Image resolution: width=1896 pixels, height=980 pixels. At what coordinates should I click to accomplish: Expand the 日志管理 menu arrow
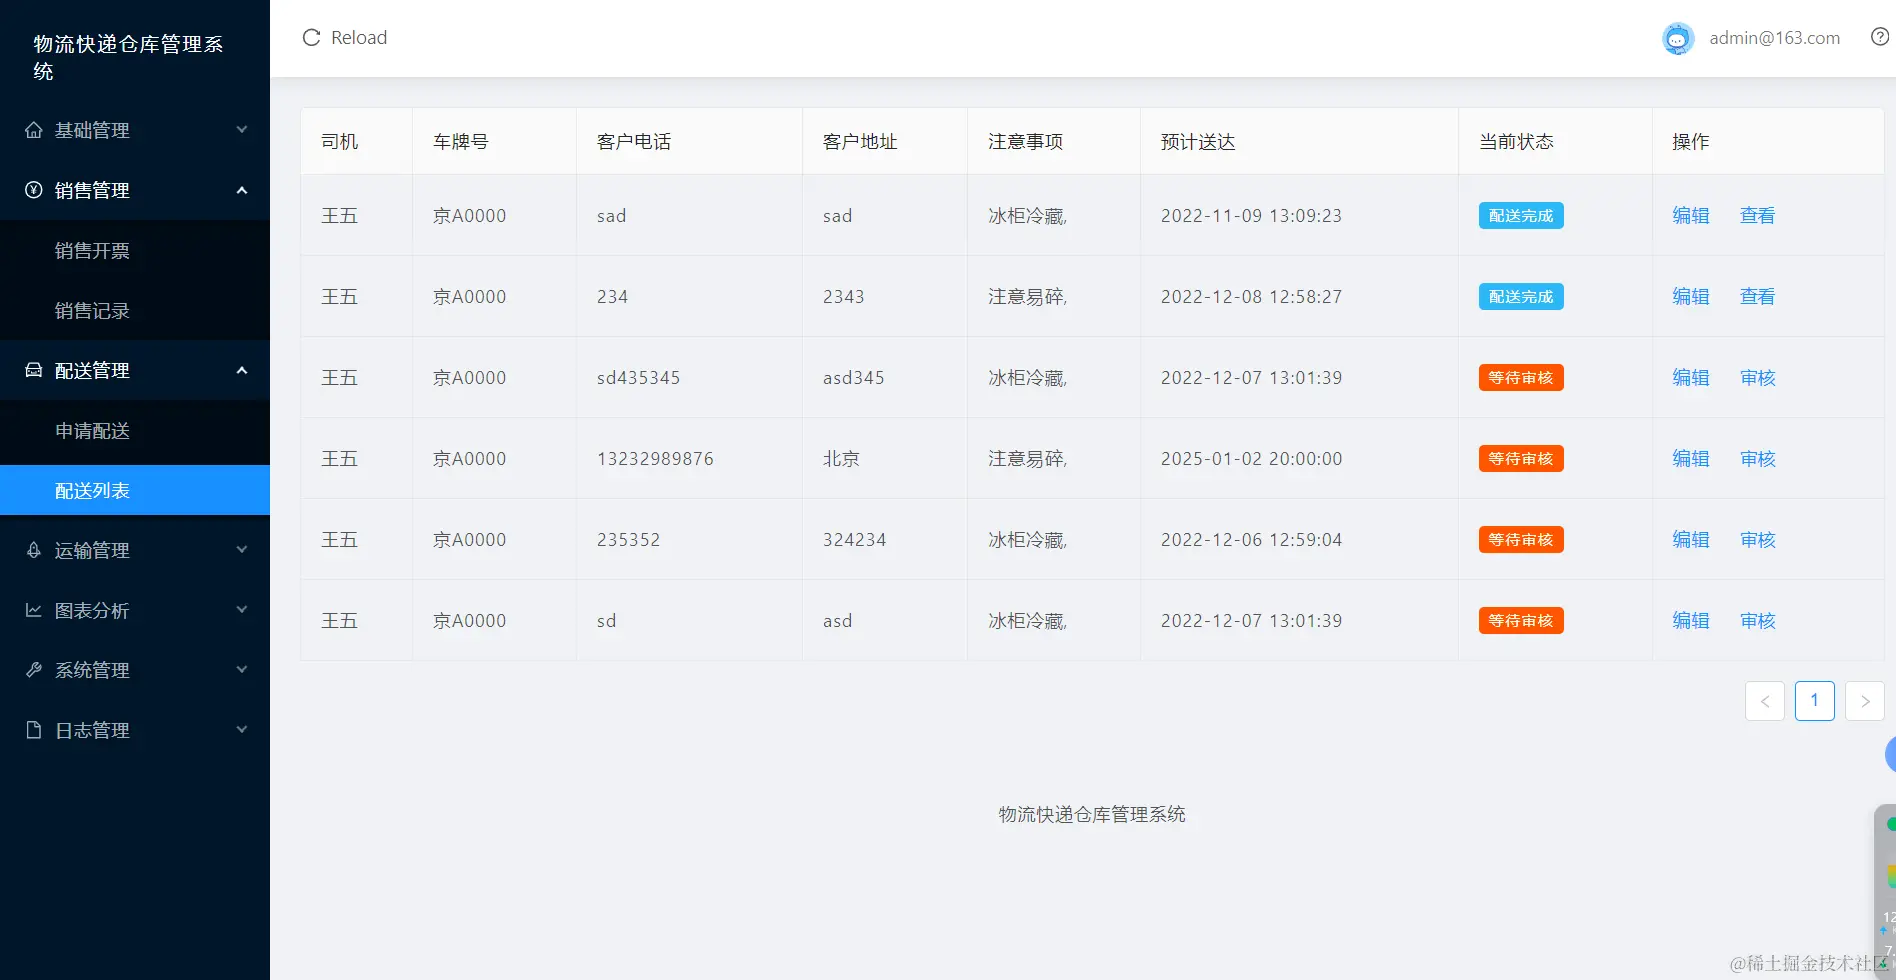point(241,730)
